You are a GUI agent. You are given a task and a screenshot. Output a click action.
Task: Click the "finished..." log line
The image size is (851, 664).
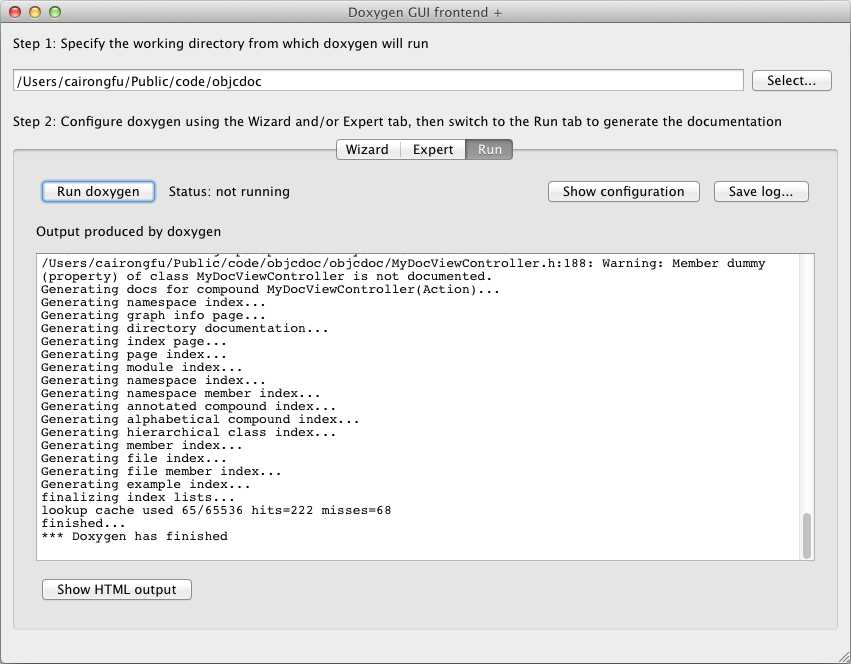point(84,523)
